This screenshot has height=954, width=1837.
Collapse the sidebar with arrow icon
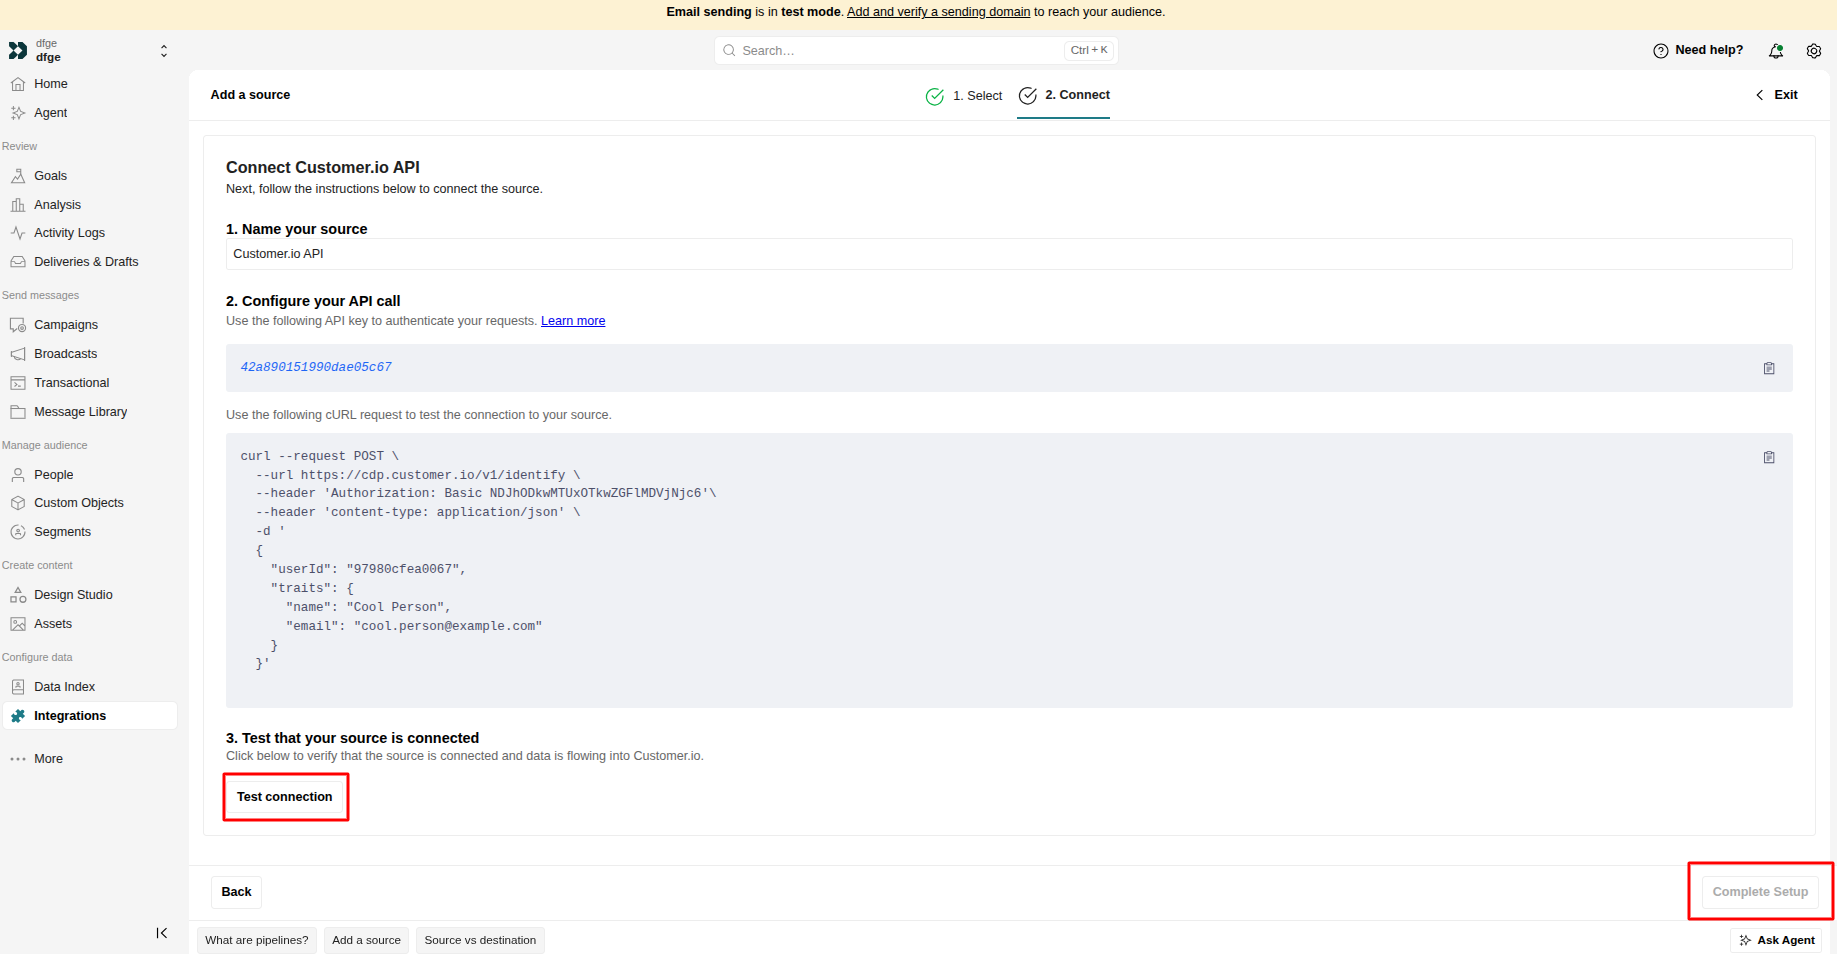pos(162,933)
